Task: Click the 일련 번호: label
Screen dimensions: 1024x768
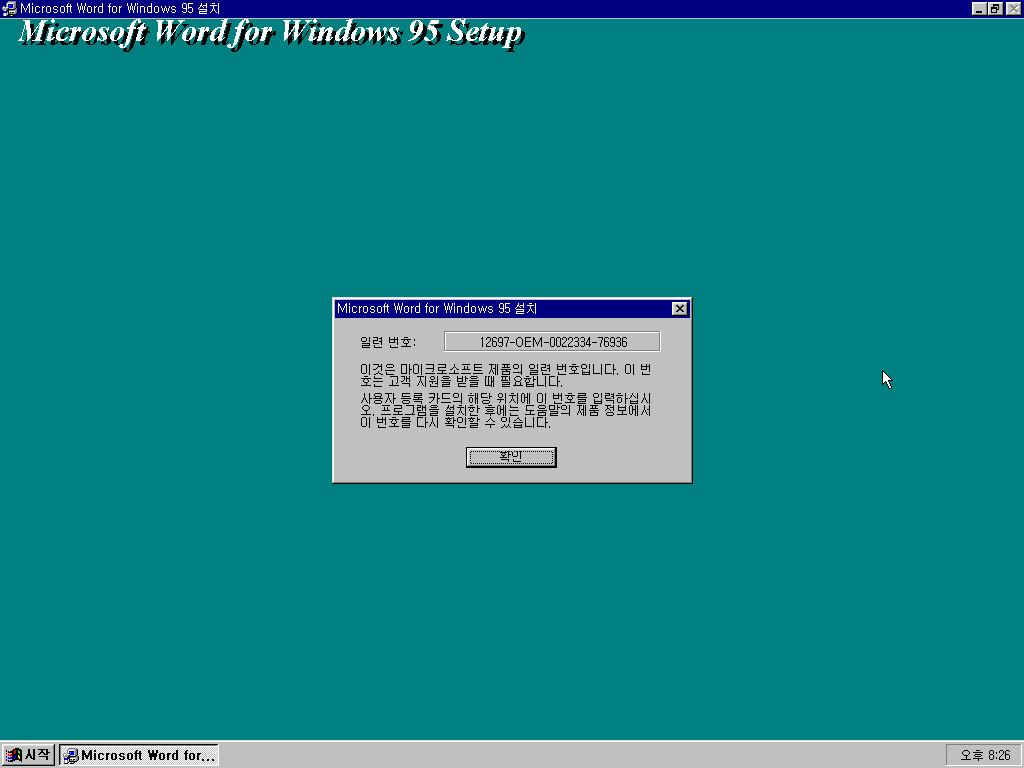Action: click(x=388, y=342)
